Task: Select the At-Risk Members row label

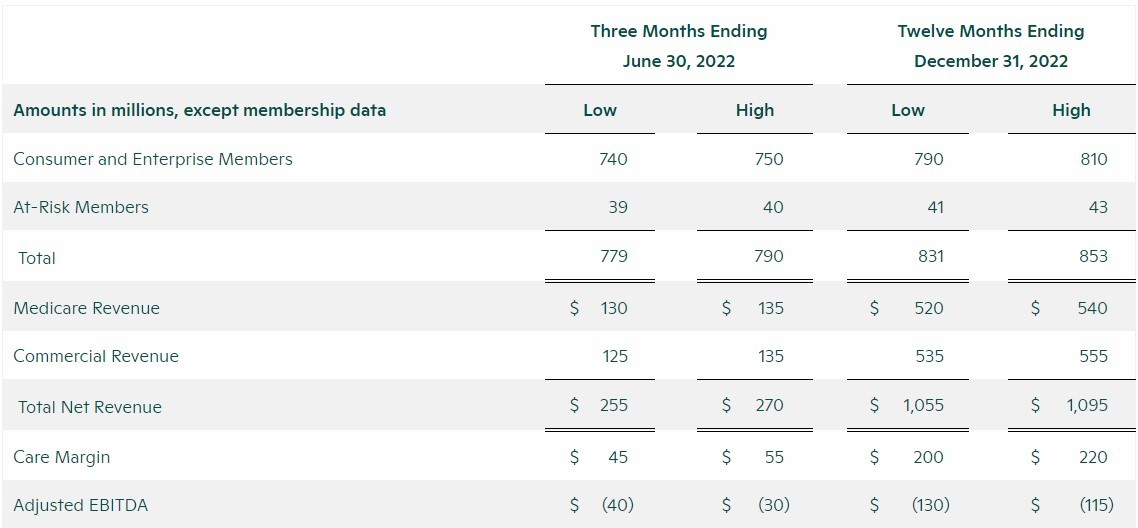Action: [x=81, y=207]
